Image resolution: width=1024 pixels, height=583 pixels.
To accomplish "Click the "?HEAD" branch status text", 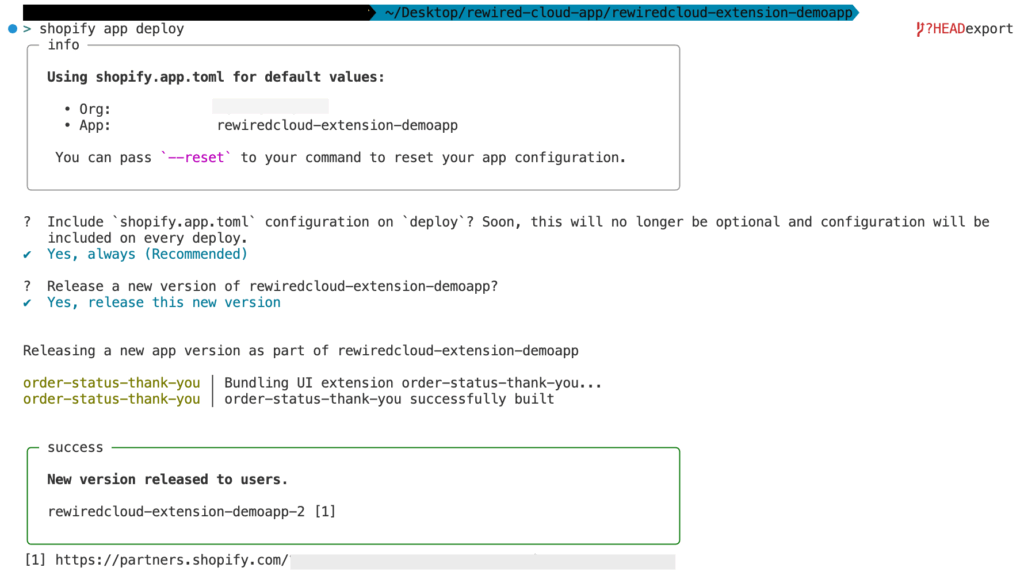I will coord(945,29).
